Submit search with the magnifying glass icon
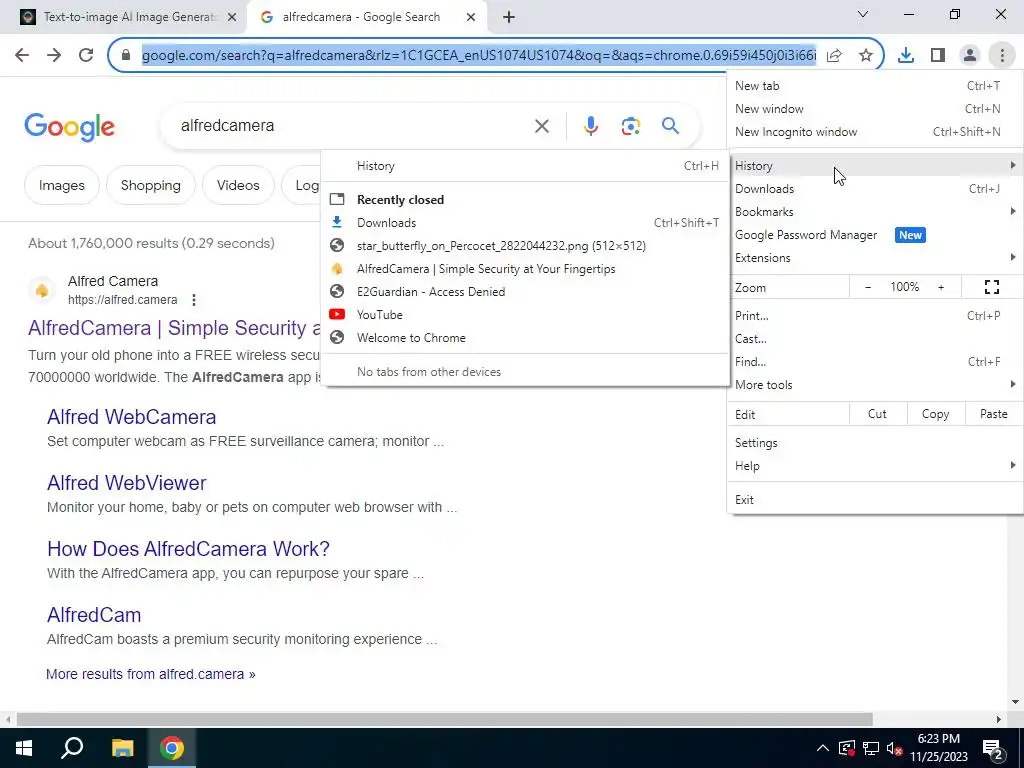Viewport: 1024px width, 768px height. (x=671, y=125)
